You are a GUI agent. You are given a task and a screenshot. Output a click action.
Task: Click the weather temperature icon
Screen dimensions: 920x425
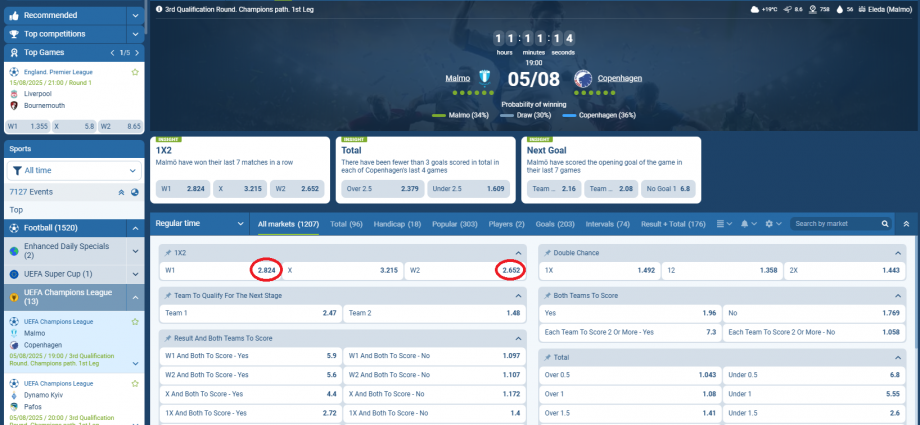point(756,9)
